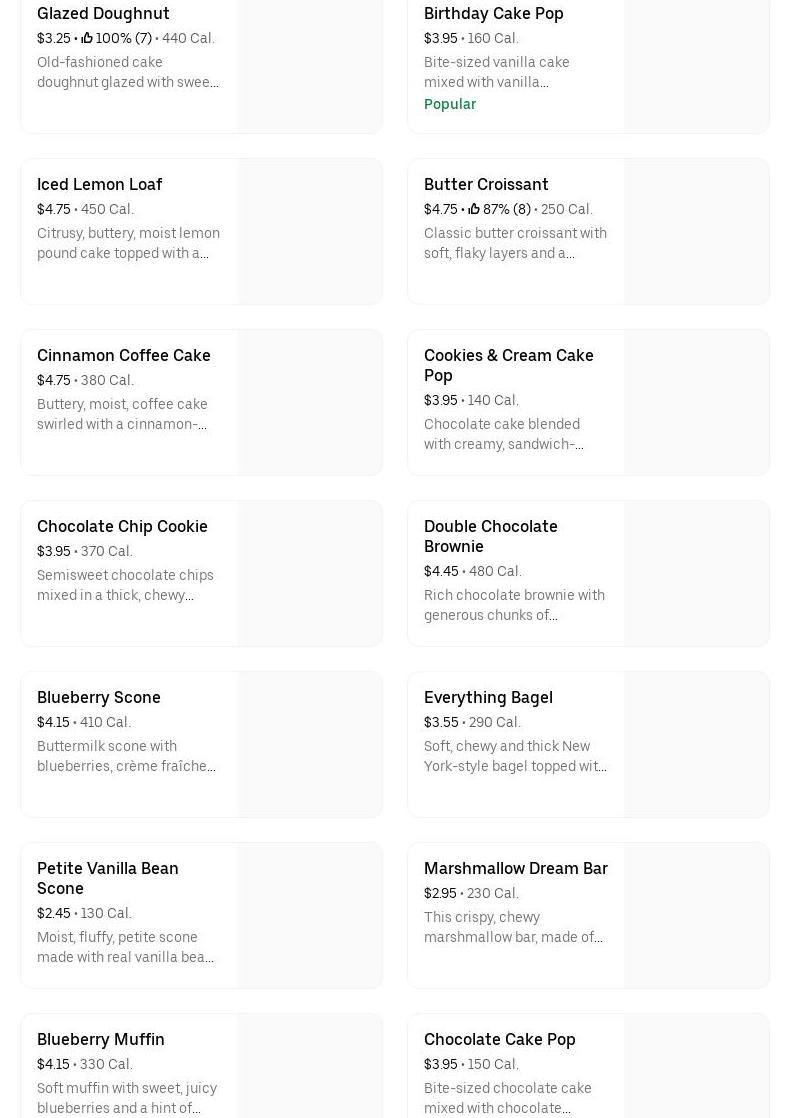Image resolution: width=804 pixels, height=1118 pixels.
Task: Select the Cookies & Cream Cake Pop title
Action: [x=508, y=365]
